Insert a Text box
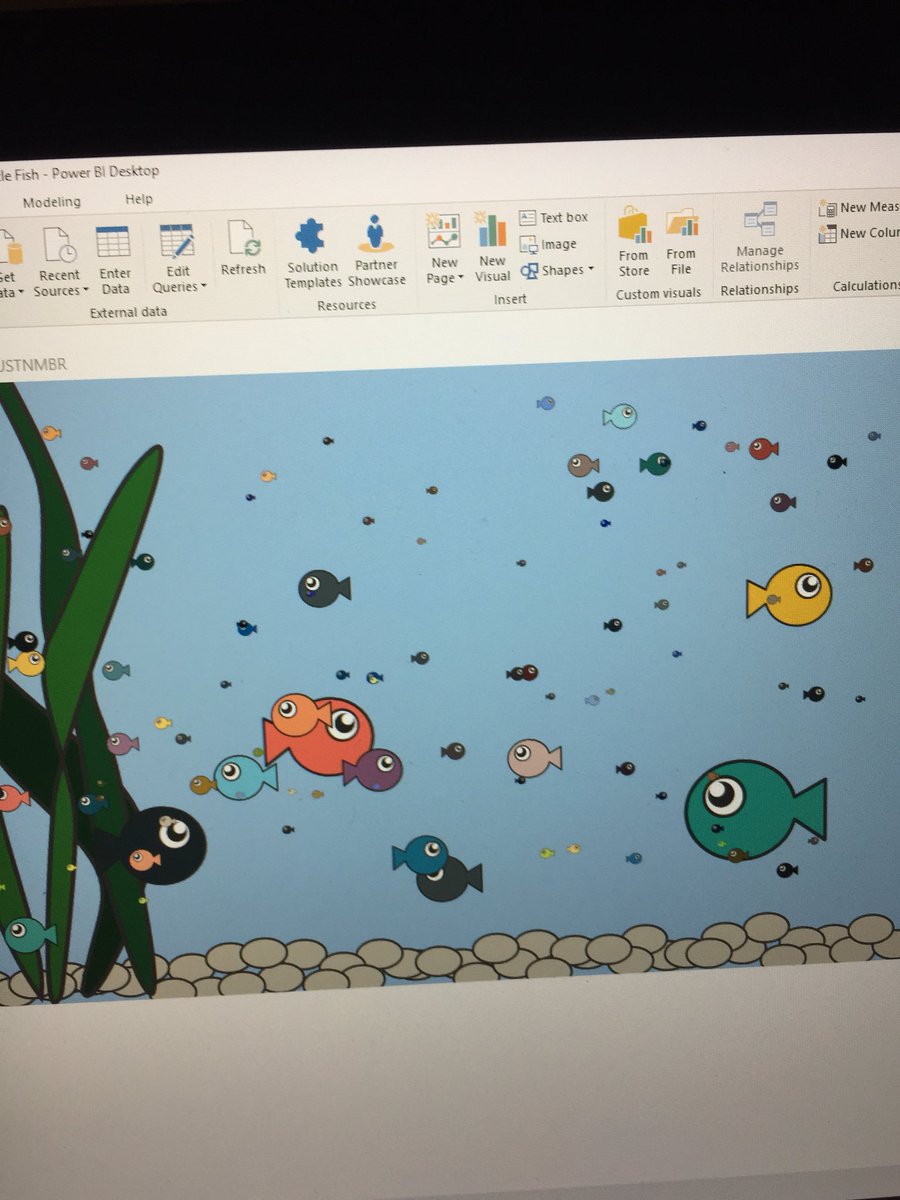The height and width of the screenshot is (1200, 900). 553,217
